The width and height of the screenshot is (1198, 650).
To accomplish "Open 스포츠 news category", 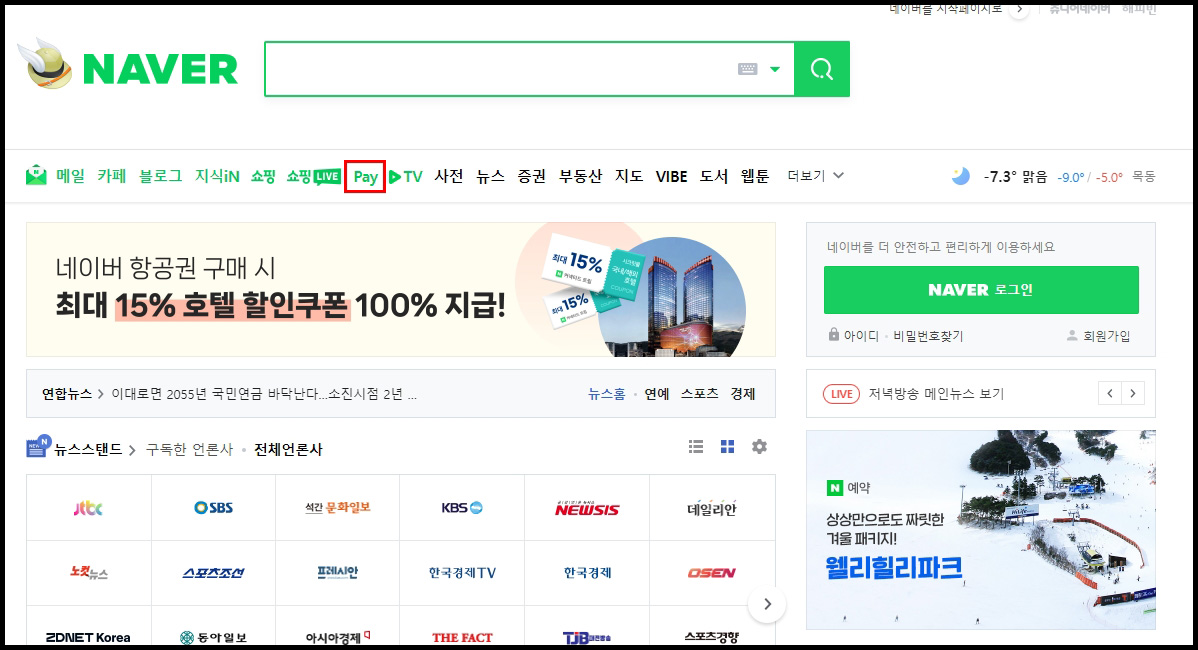I will click(700, 394).
